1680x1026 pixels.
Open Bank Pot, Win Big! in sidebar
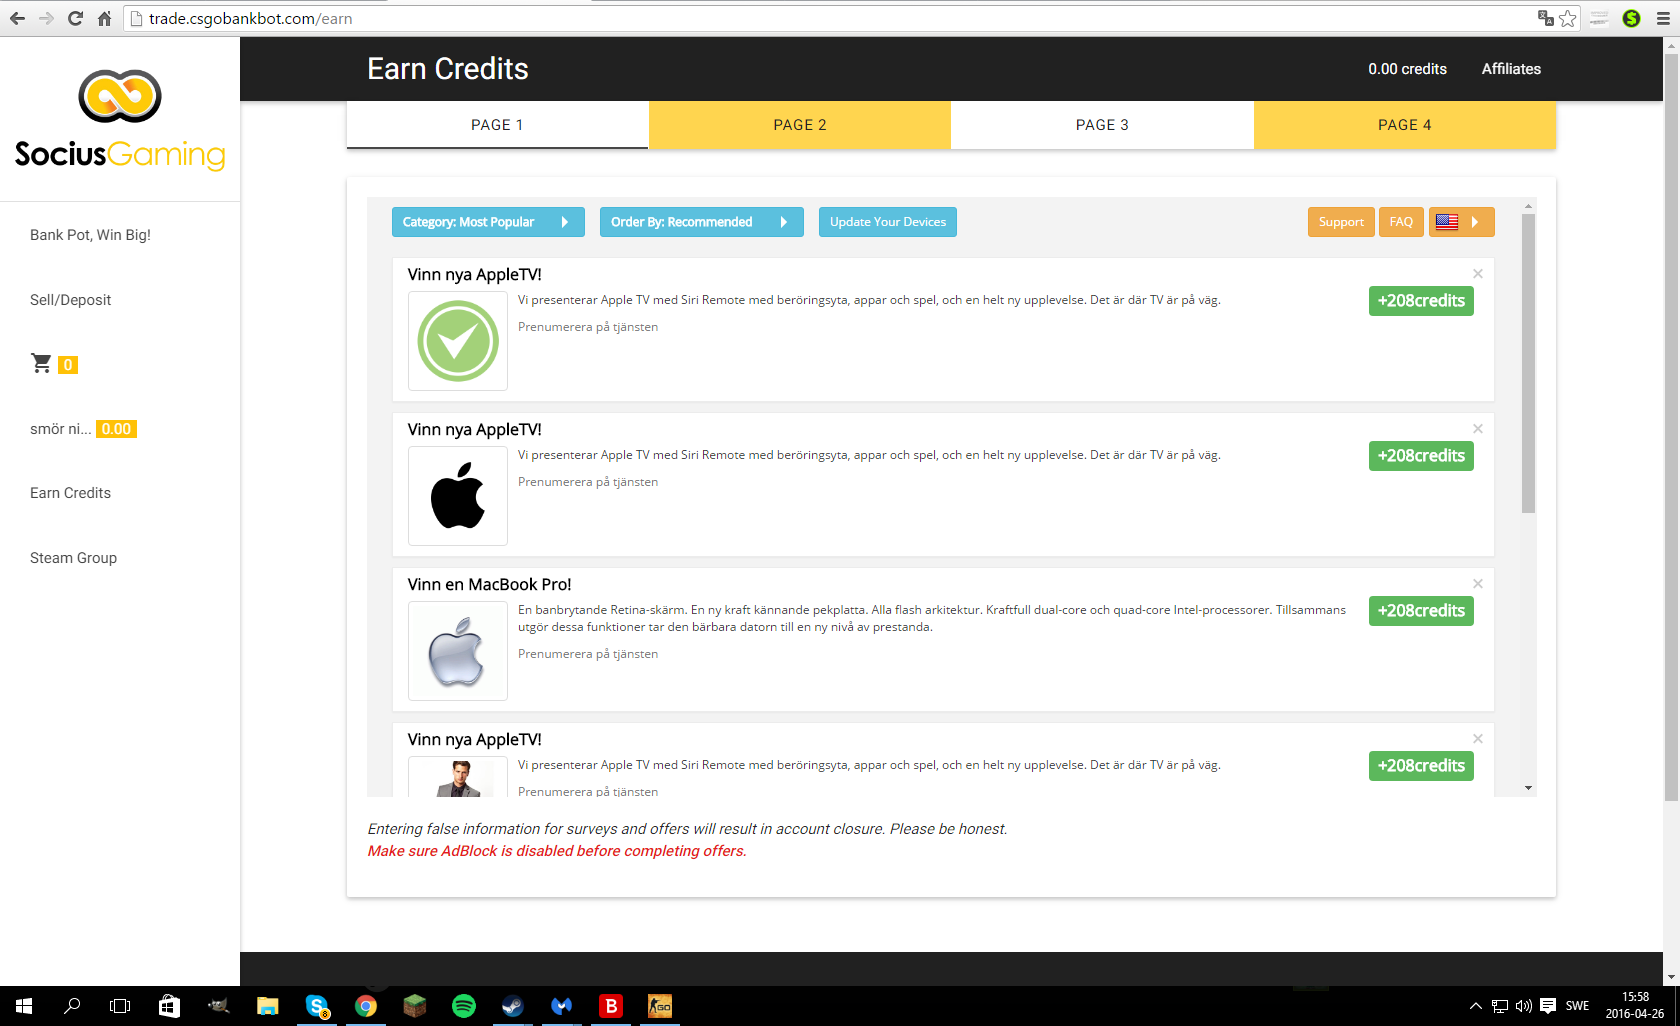90,235
